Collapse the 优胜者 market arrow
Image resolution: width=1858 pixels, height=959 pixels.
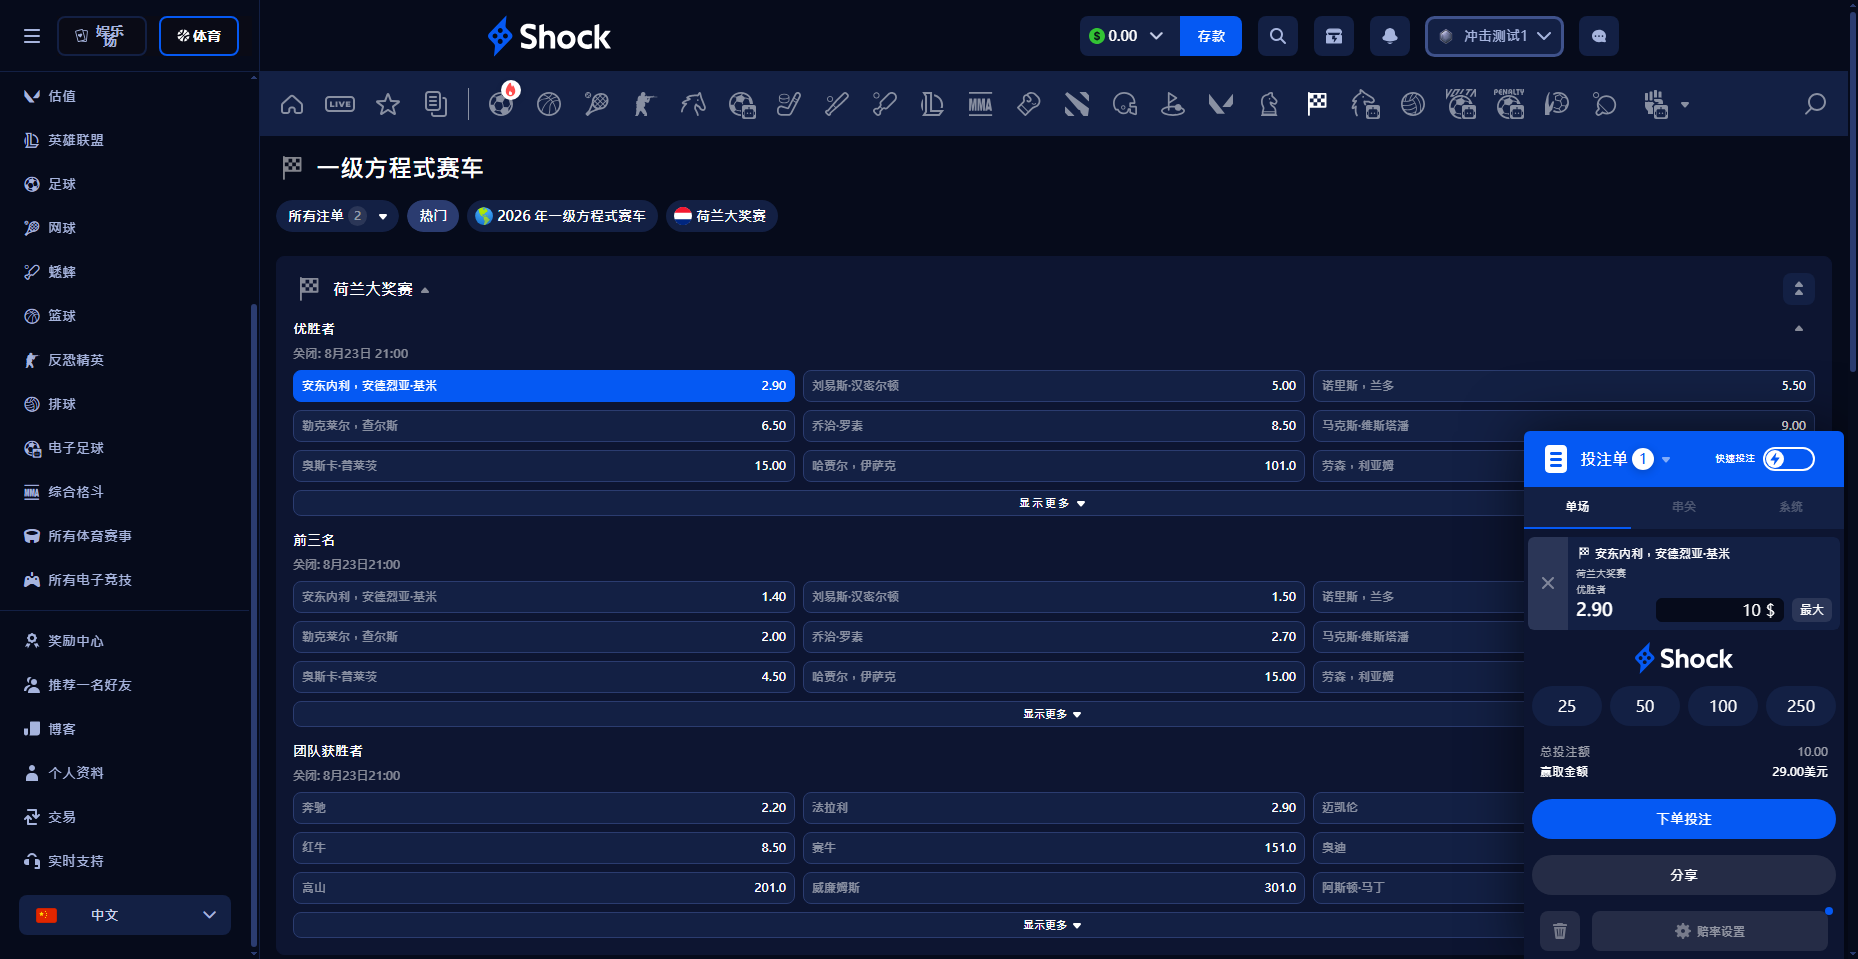point(1799,329)
